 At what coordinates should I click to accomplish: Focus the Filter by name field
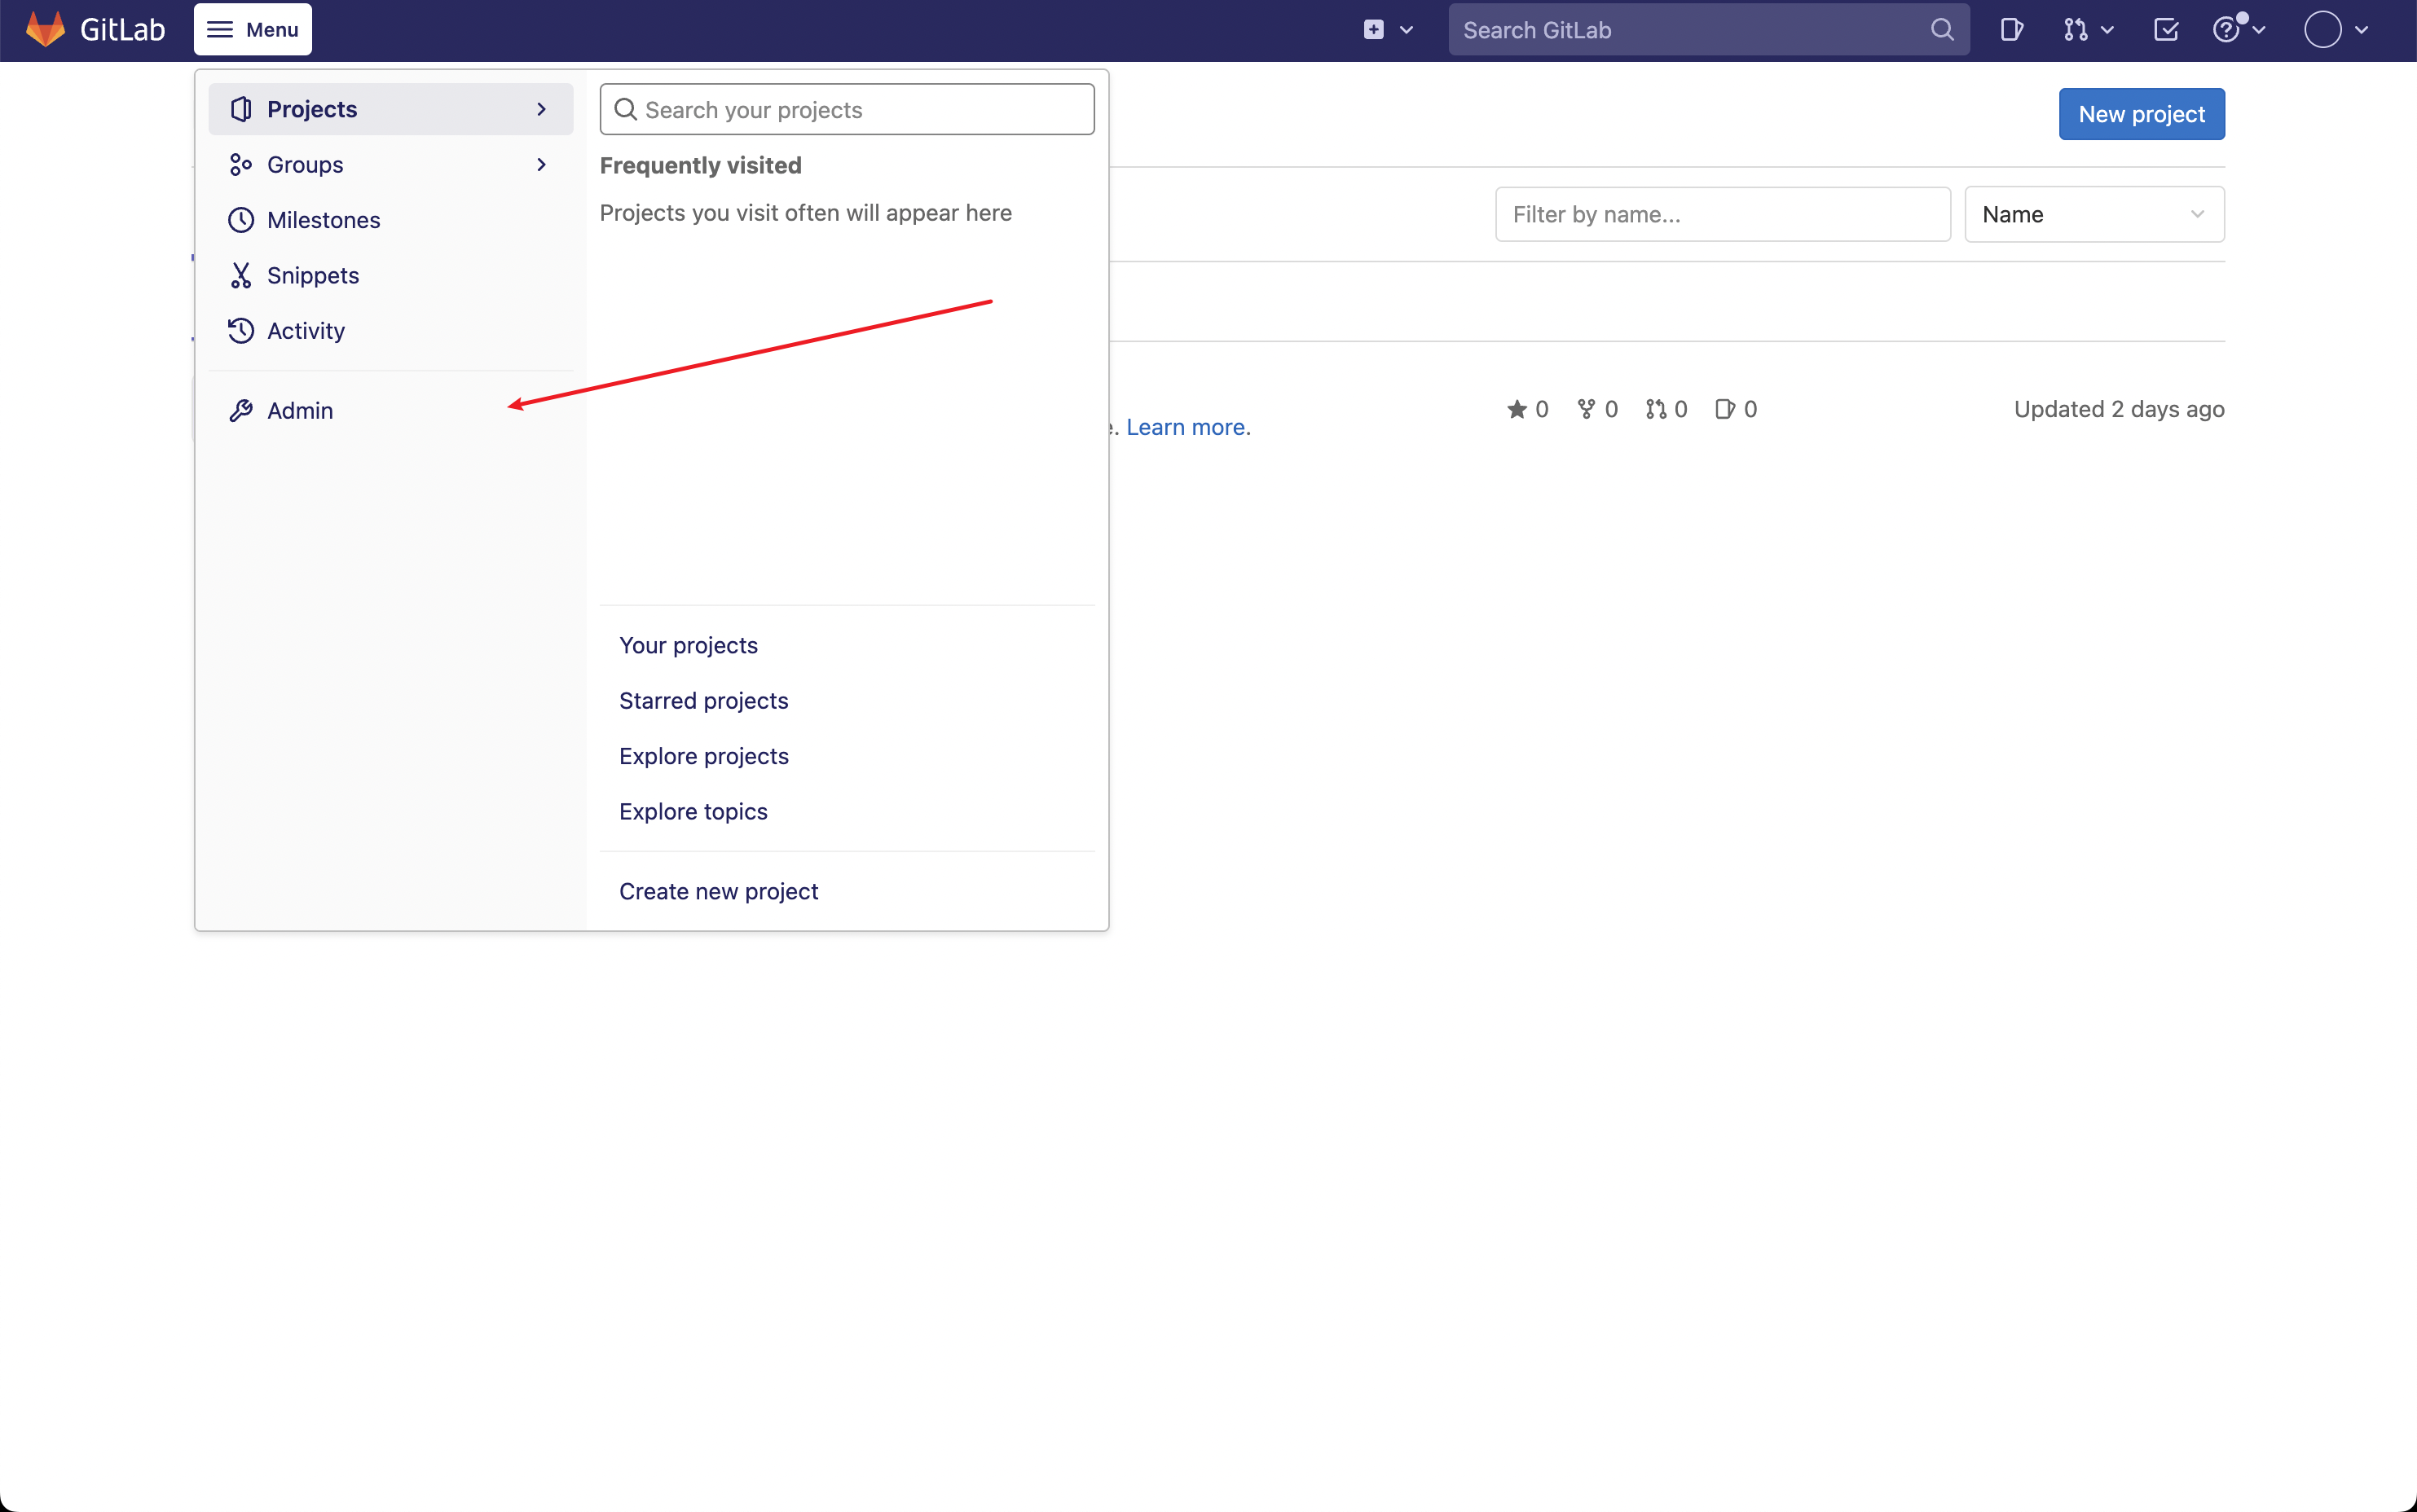tap(1722, 214)
